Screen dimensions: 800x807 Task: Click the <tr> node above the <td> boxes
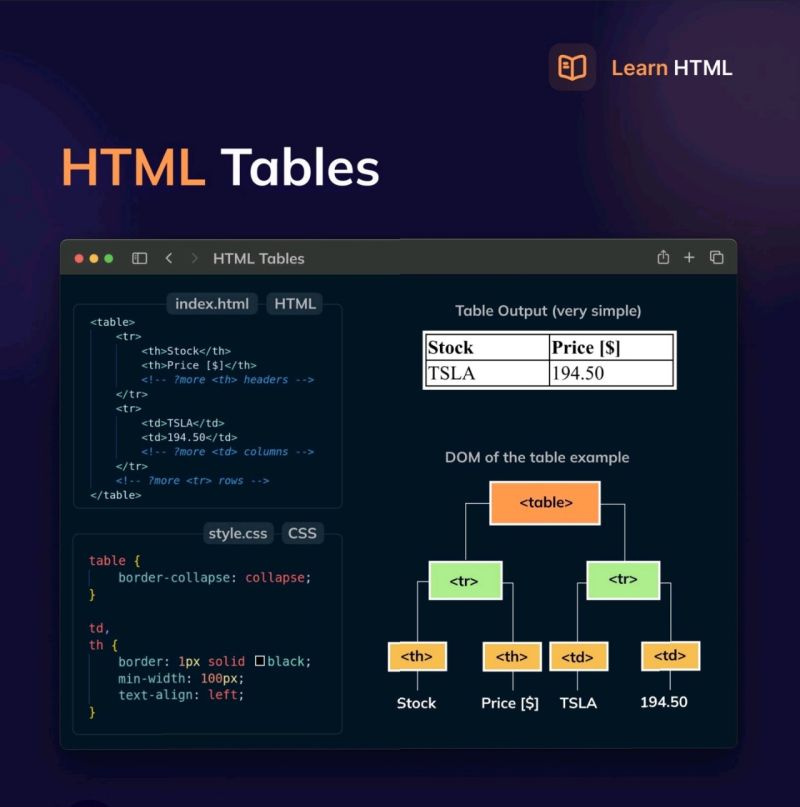point(623,580)
